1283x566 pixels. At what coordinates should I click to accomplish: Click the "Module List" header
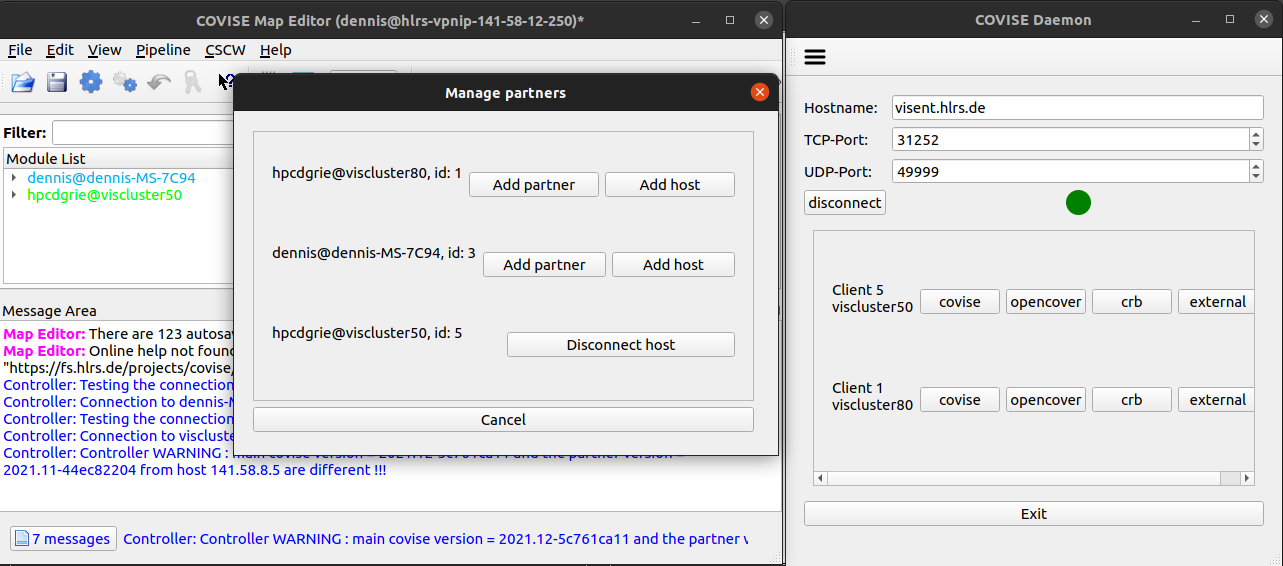point(46,158)
